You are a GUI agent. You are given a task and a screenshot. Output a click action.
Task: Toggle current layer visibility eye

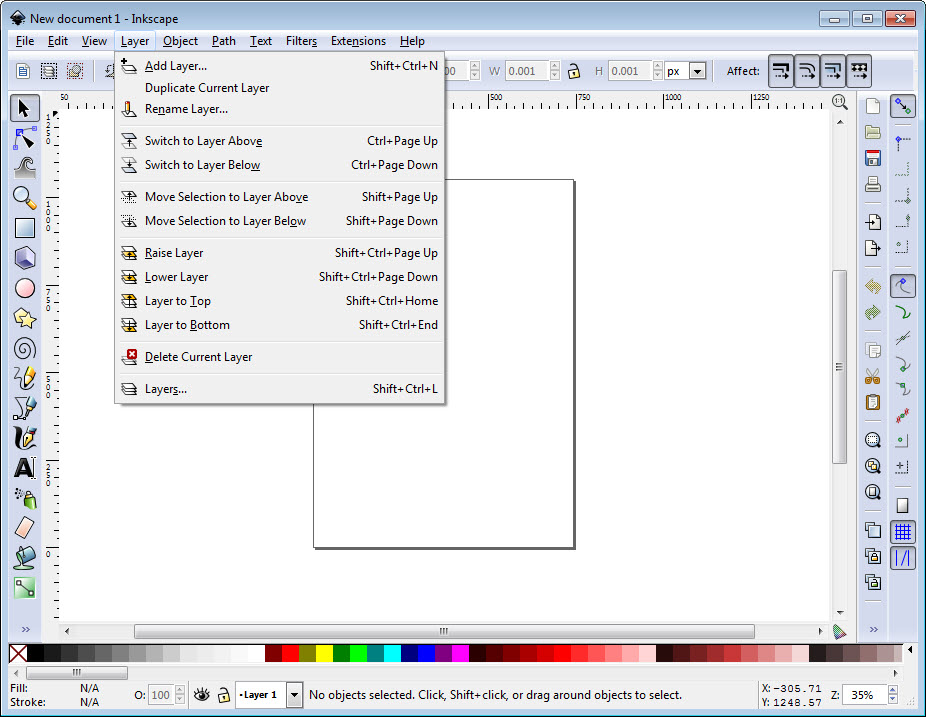(201, 695)
